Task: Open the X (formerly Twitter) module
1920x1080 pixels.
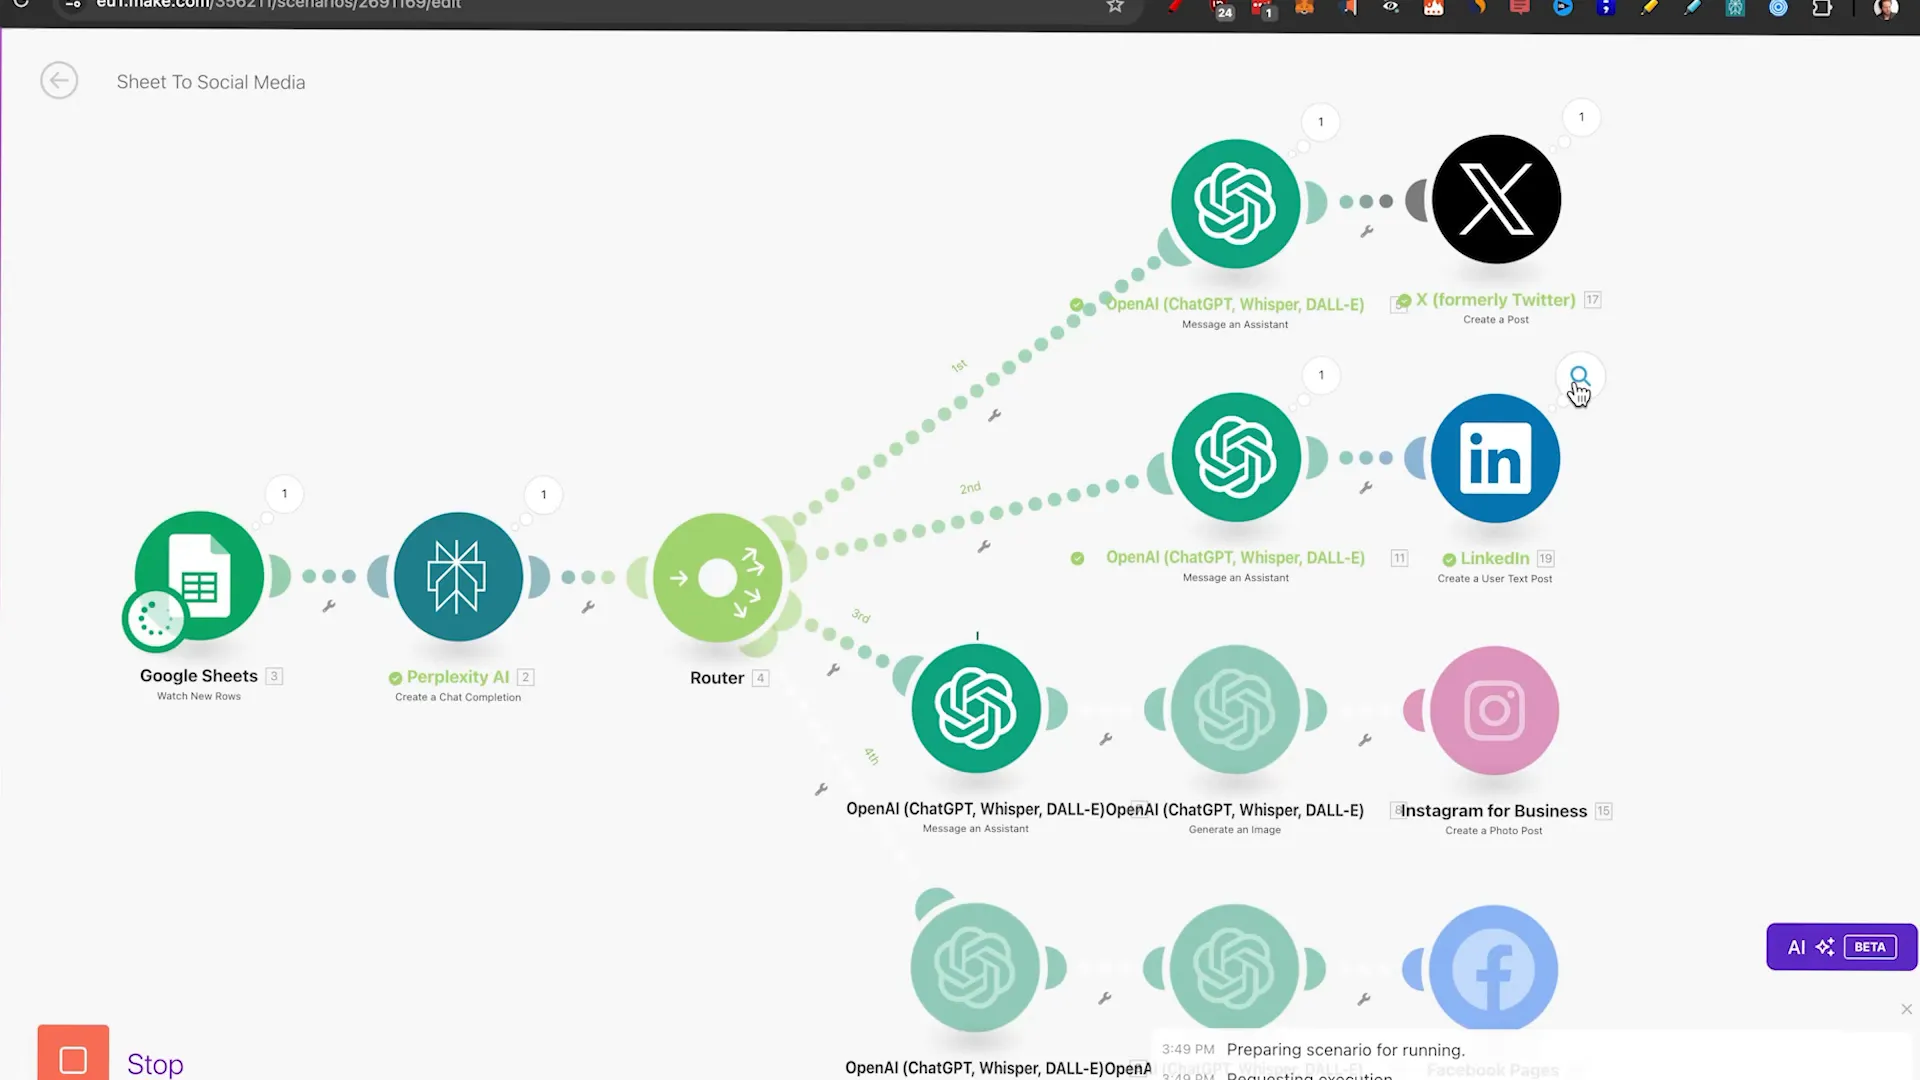Action: (1496, 199)
